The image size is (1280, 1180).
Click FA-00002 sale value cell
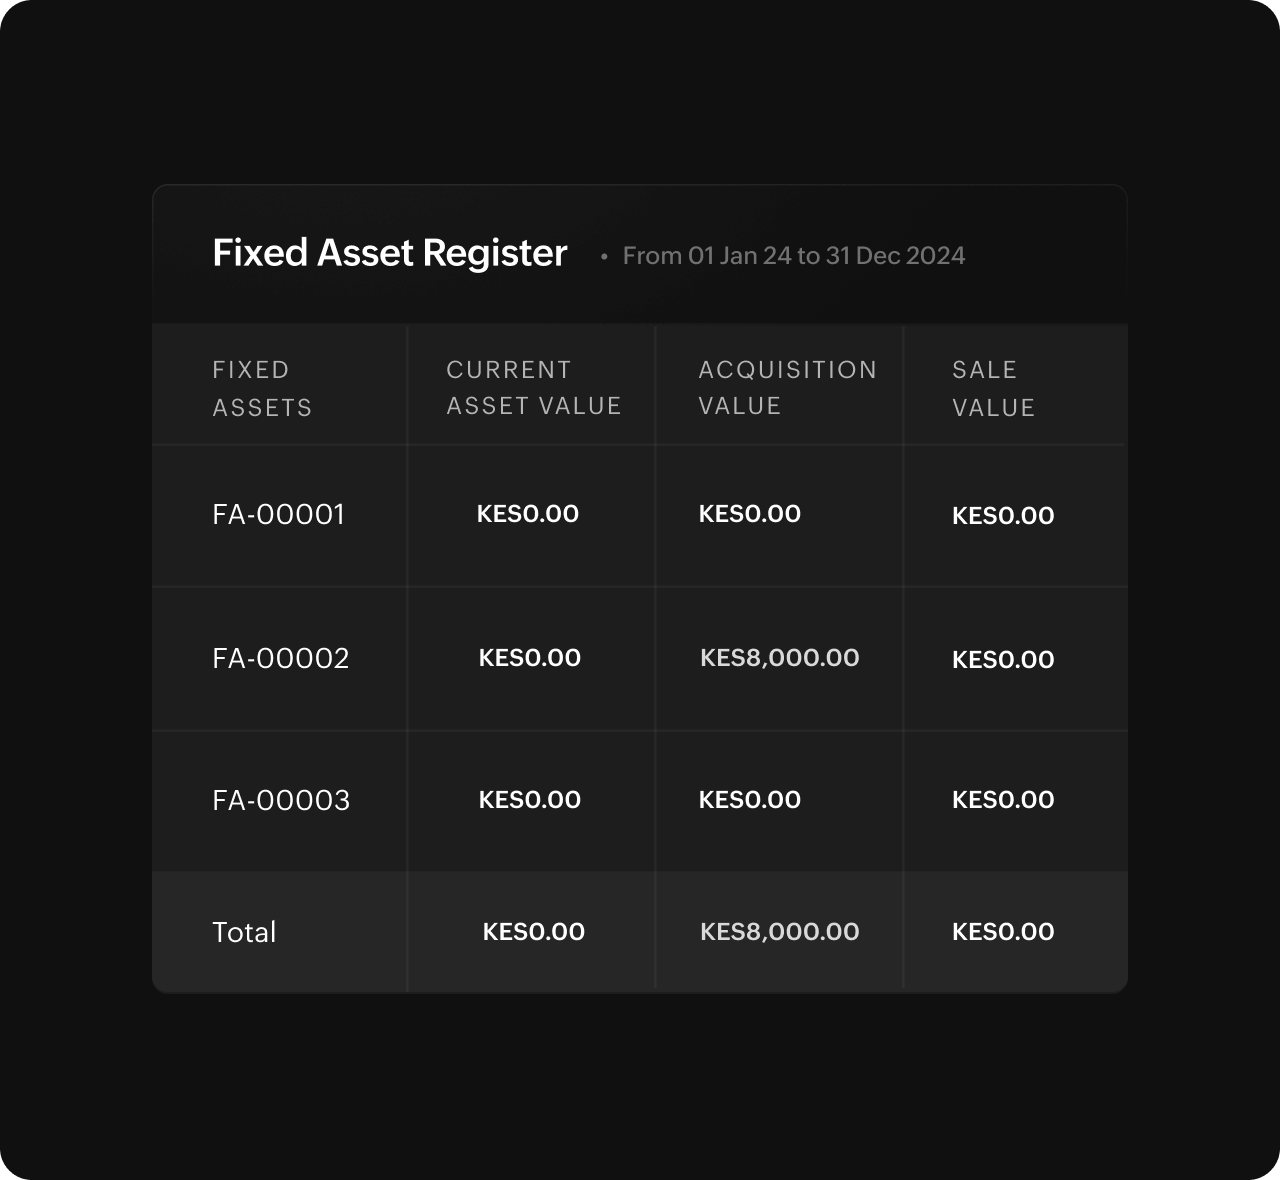[1002, 660]
